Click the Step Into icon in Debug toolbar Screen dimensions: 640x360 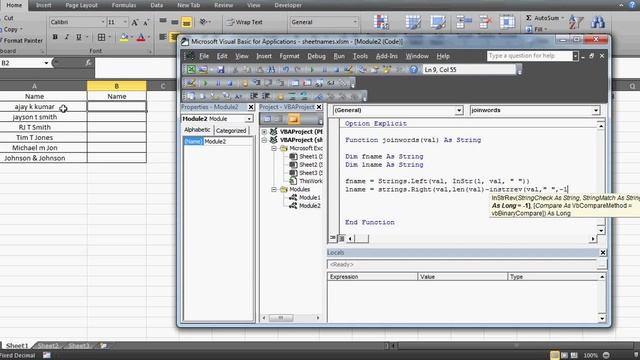257,83
